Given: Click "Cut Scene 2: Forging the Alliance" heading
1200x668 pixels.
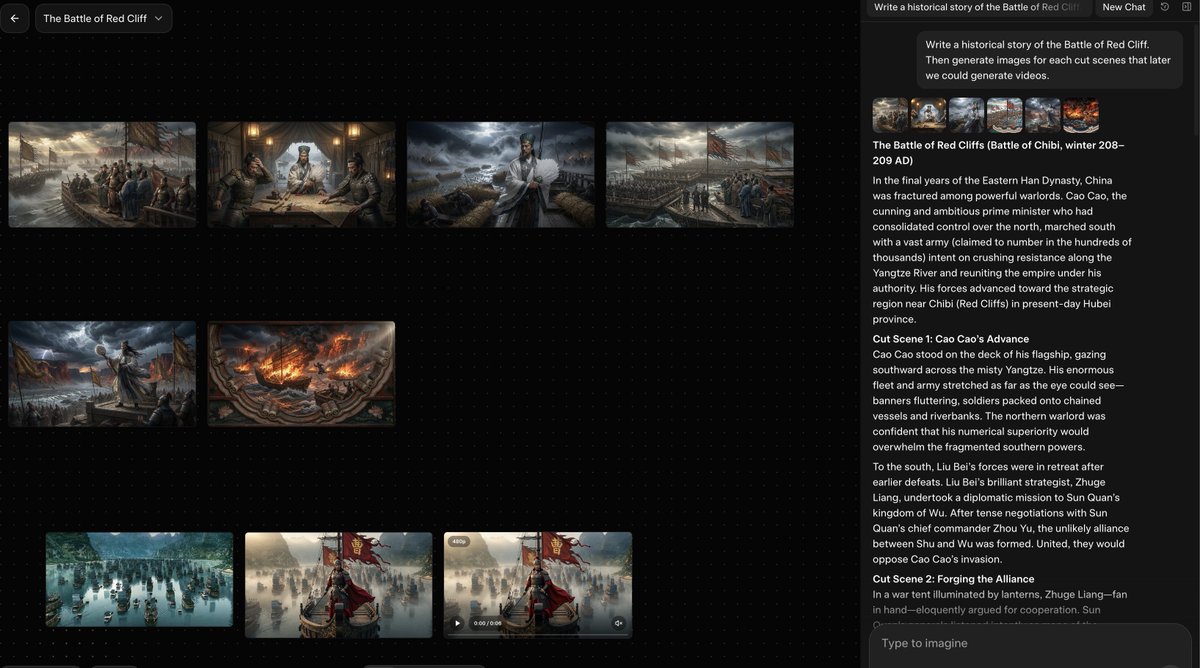Looking at the screenshot, I should pos(953,579).
